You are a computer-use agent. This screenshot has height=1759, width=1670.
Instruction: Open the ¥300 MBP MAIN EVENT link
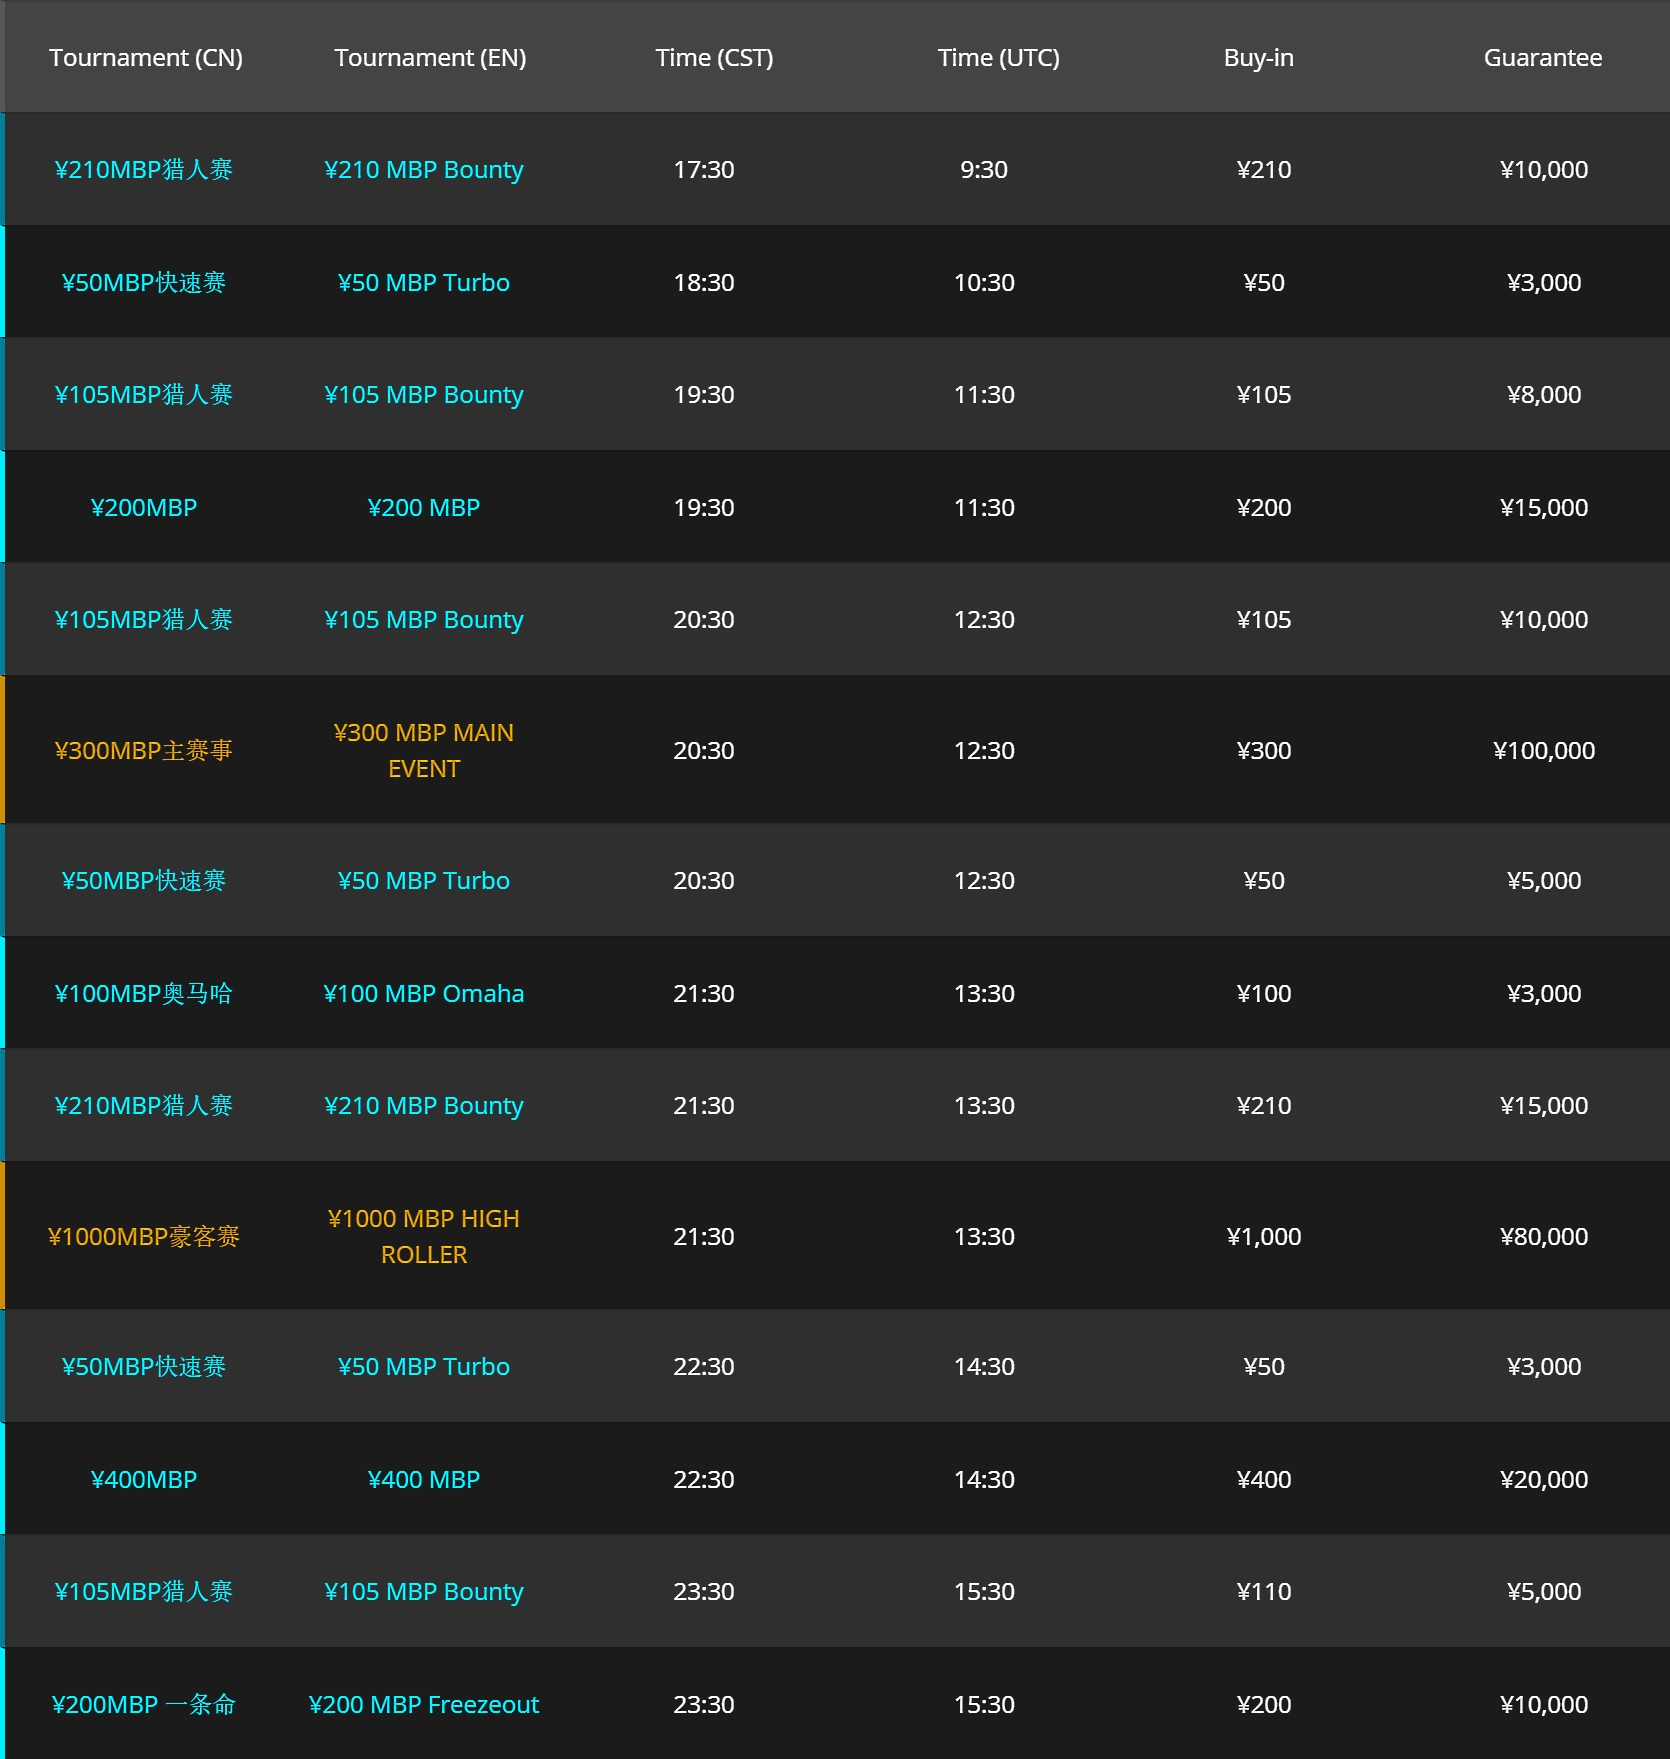pos(424,750)
